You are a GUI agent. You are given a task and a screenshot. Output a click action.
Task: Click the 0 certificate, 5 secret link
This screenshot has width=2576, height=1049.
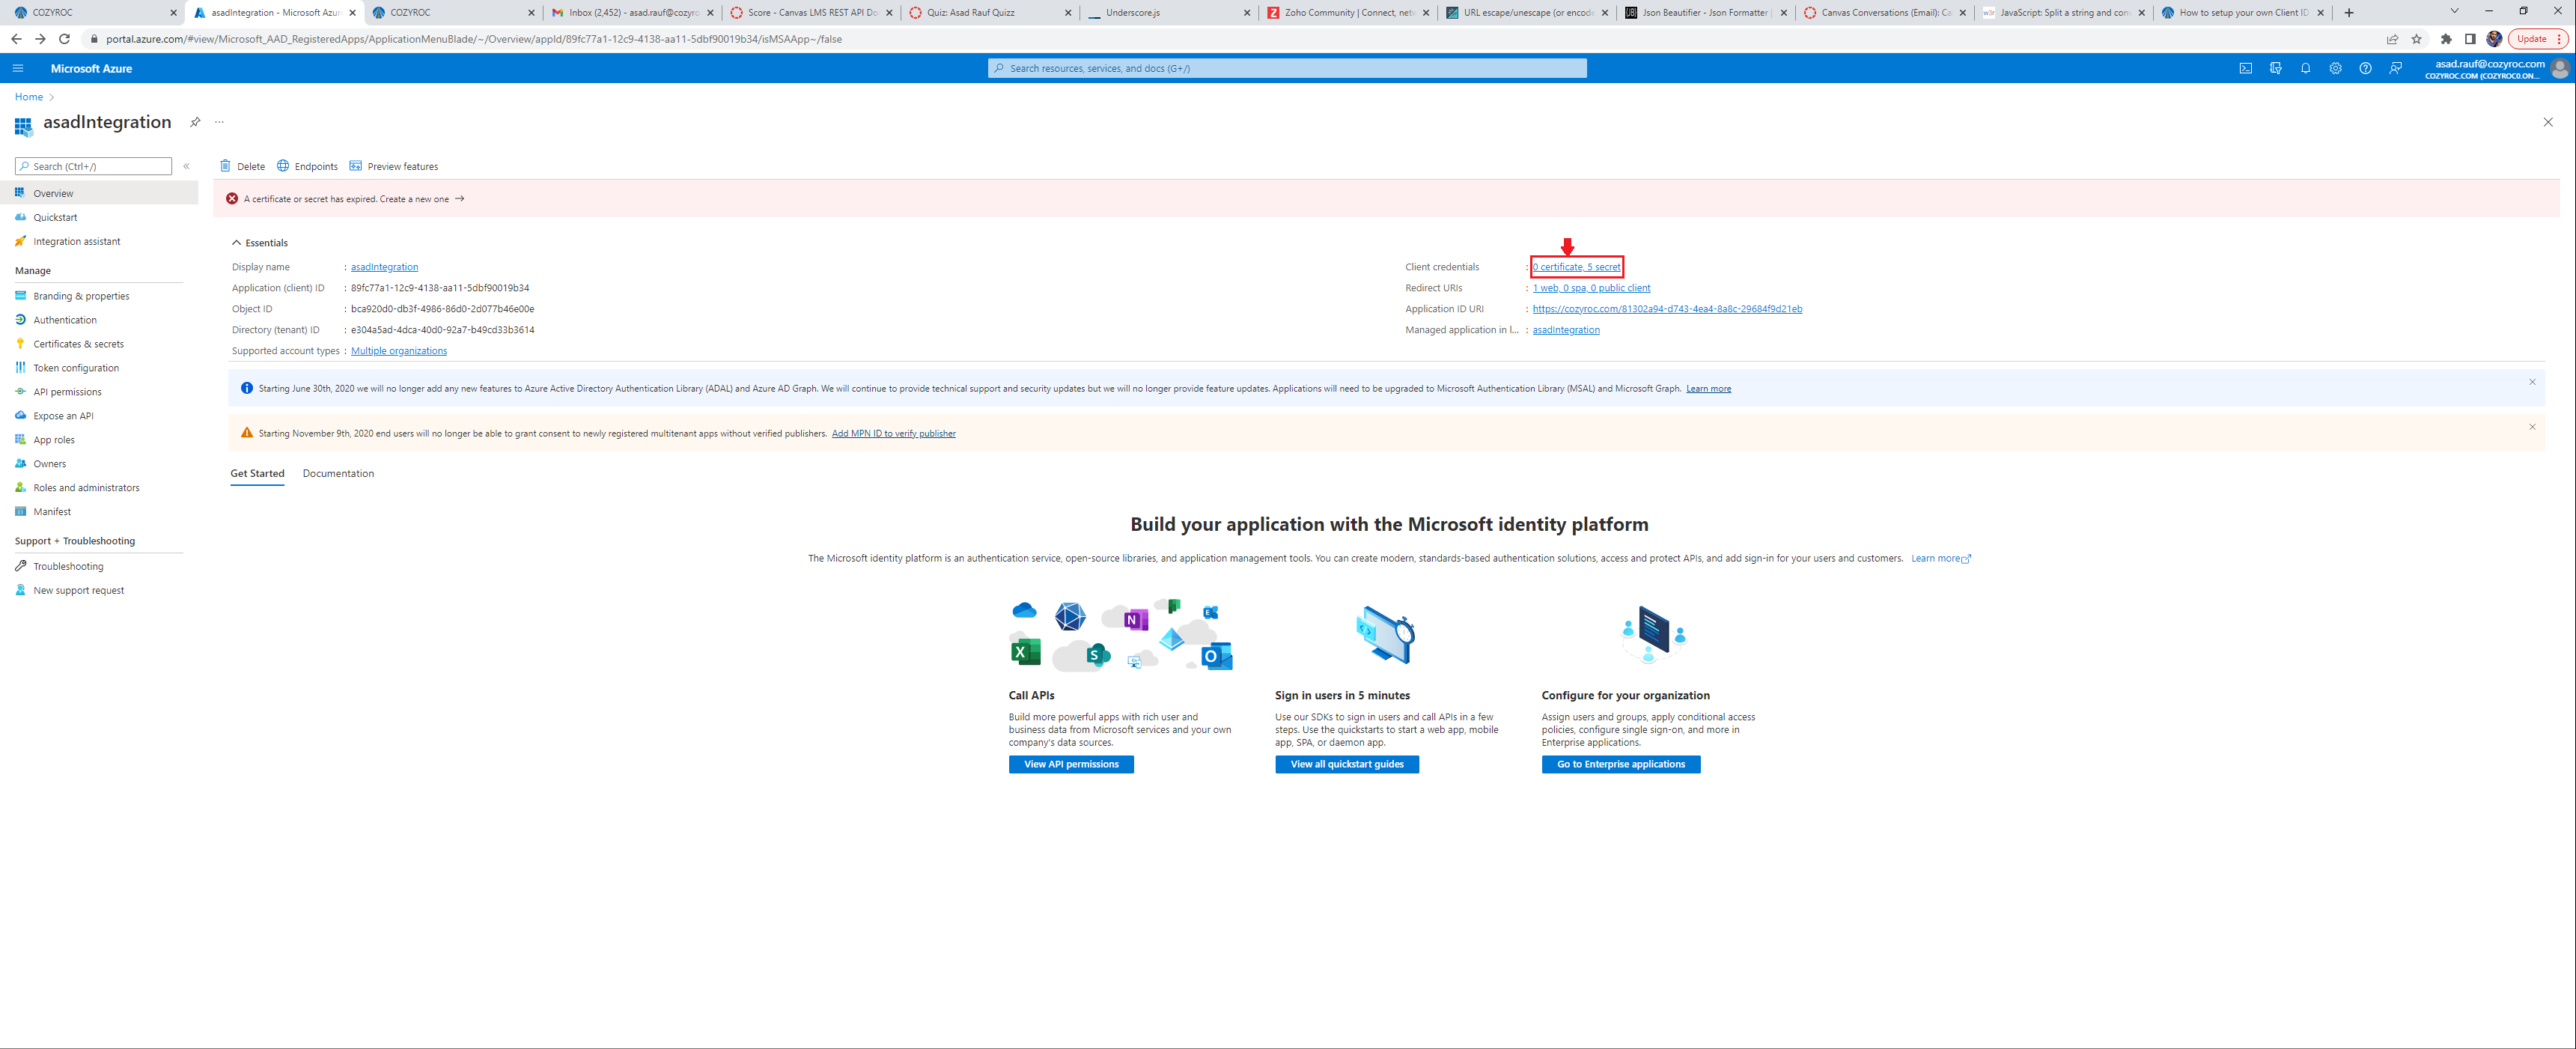coord(1576,267)
